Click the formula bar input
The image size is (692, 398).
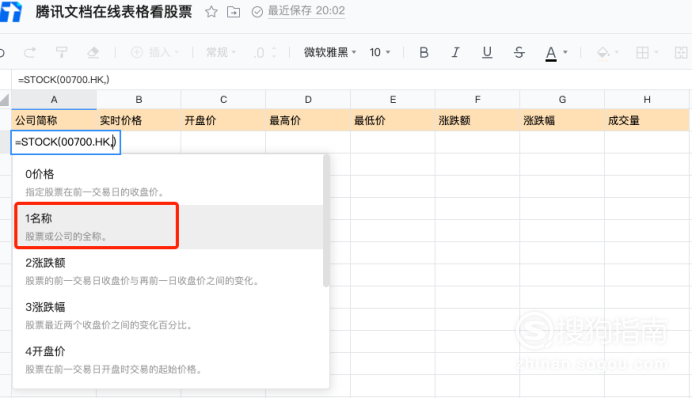[x=351, y=80]
